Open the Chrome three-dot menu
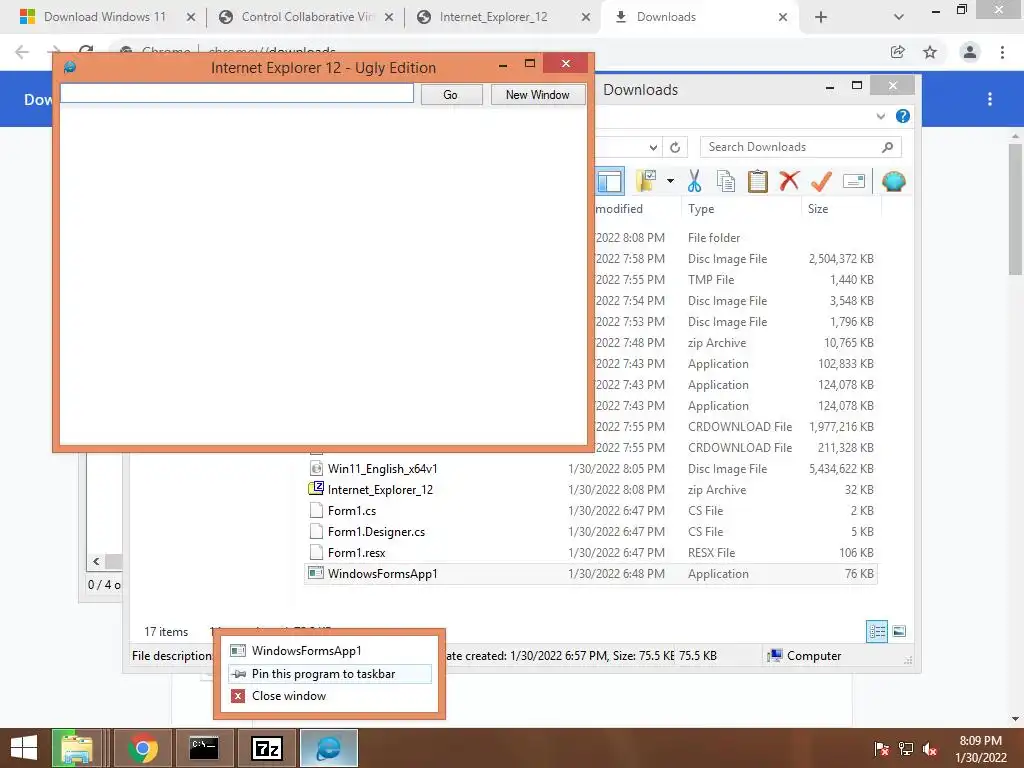Viewport: 1024px width, 768px height. coord(1002,52)
